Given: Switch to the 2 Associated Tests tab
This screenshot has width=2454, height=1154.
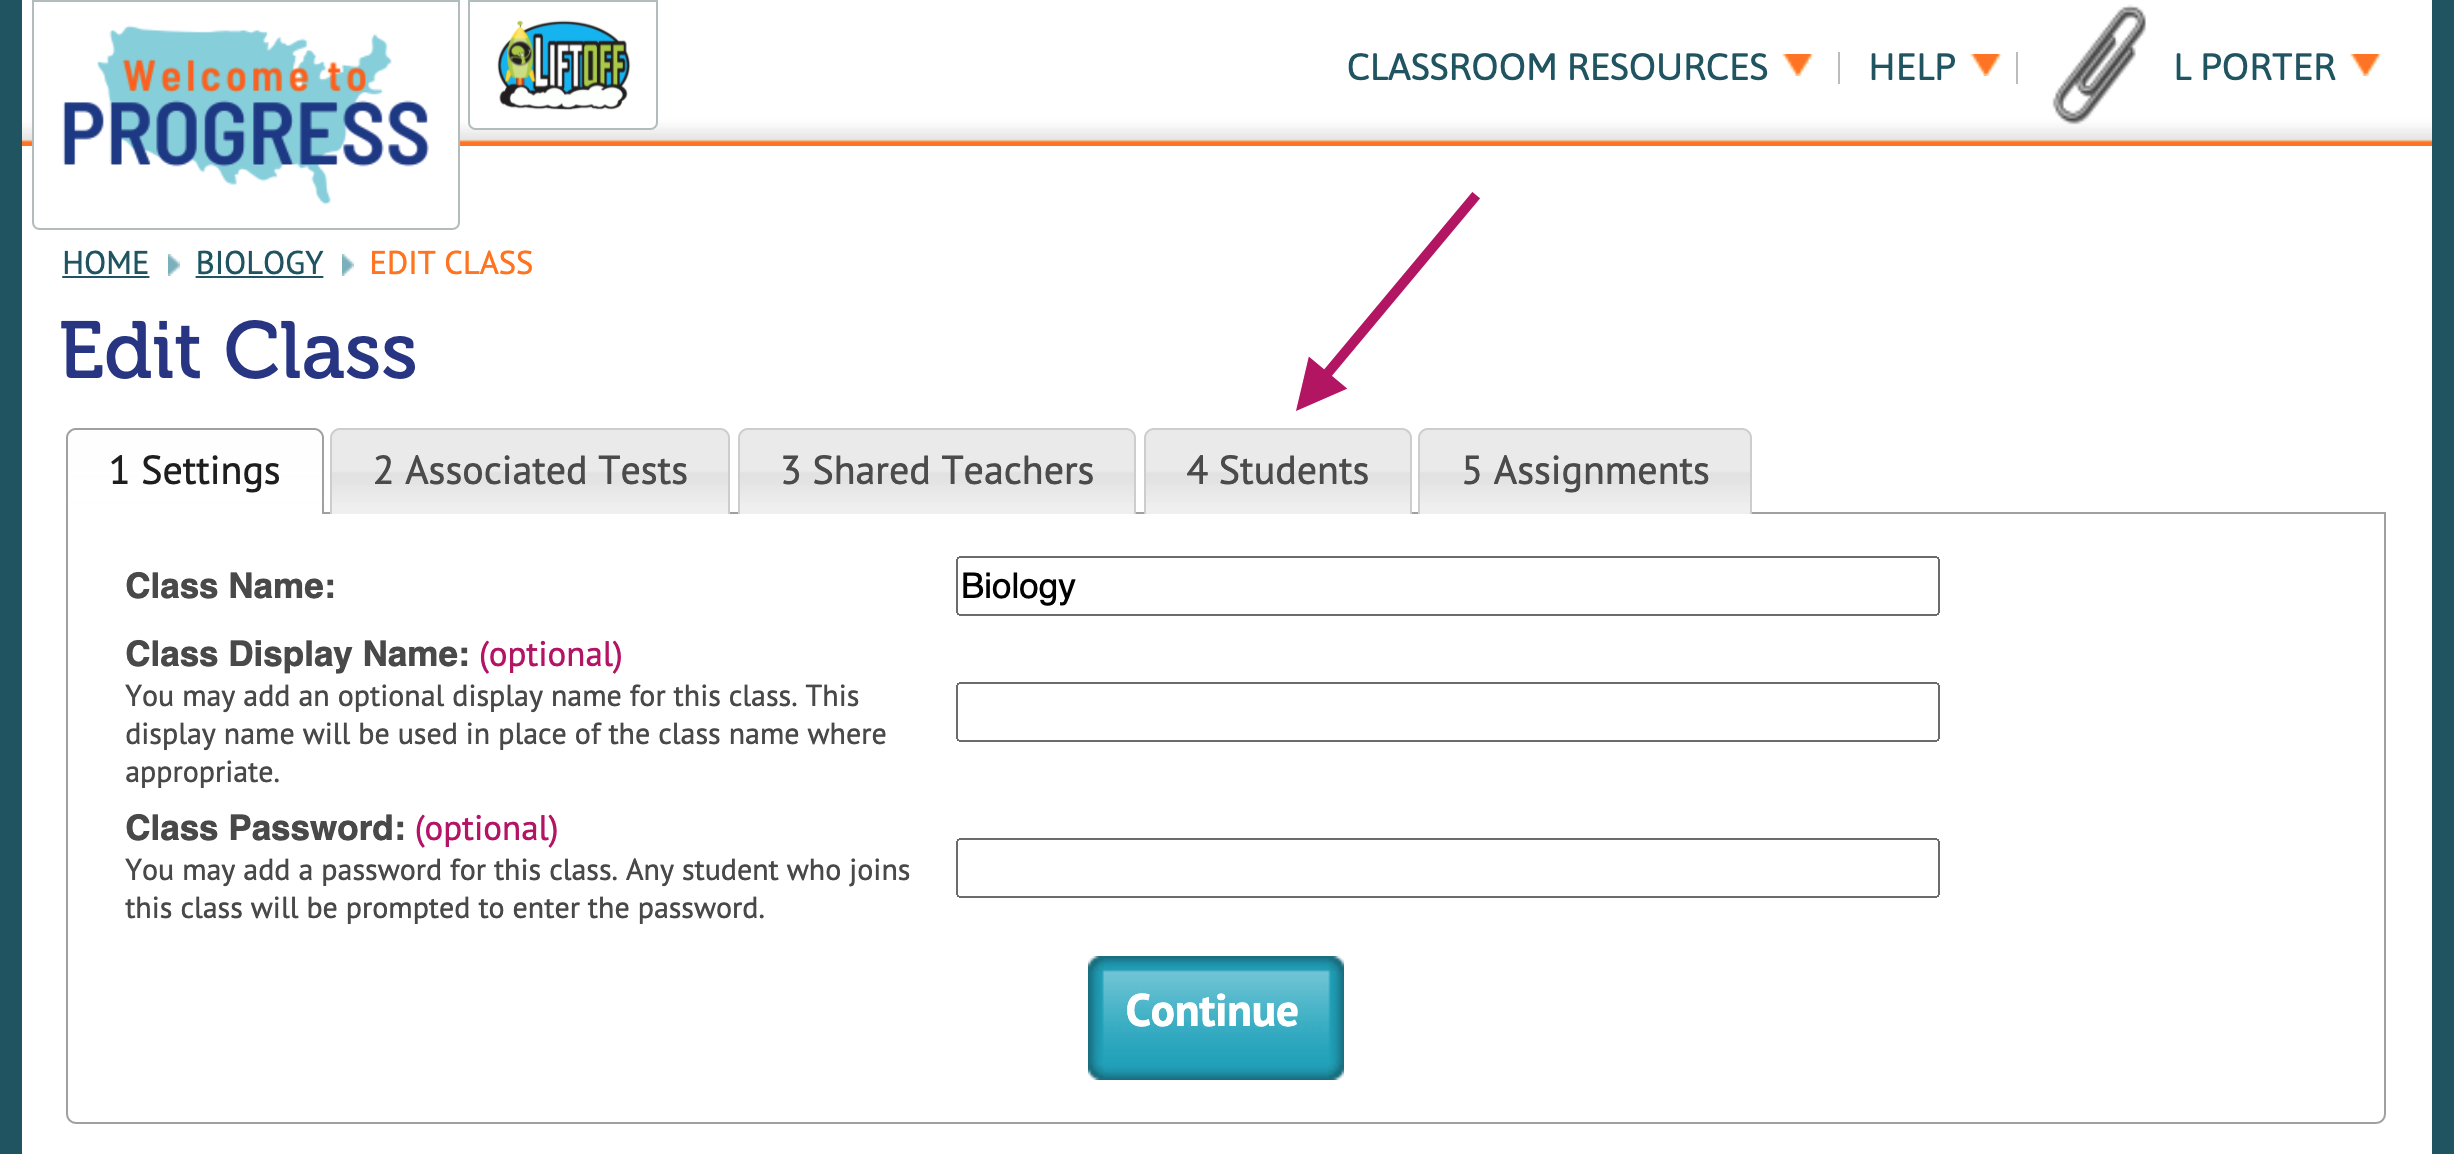Looking at the screenshot, I should [530, 471].
